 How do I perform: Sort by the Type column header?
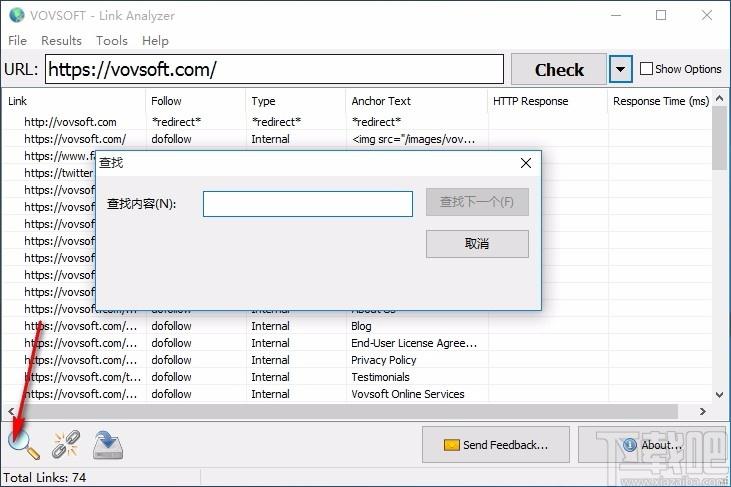pyautogui.click(x=296, y=101)
